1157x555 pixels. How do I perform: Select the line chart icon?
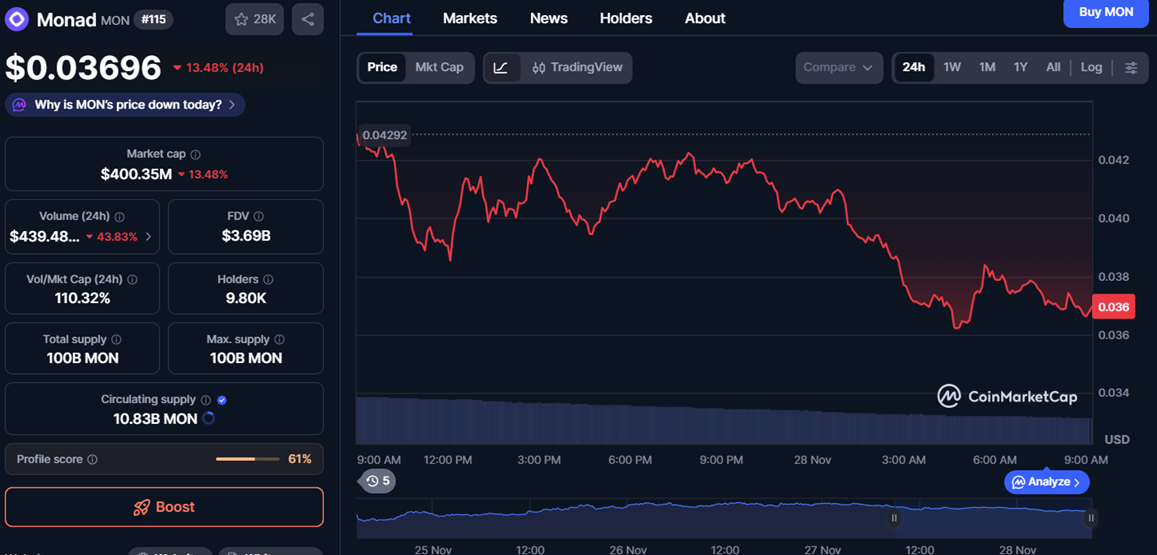point(501,67)
